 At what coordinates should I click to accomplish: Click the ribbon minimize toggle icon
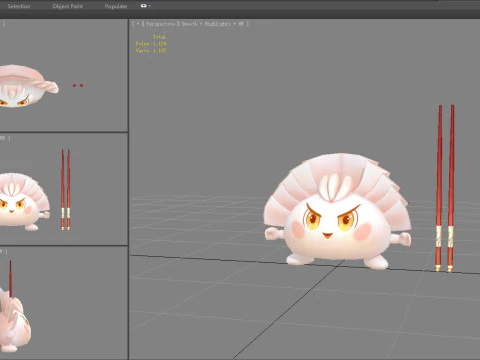144,6
